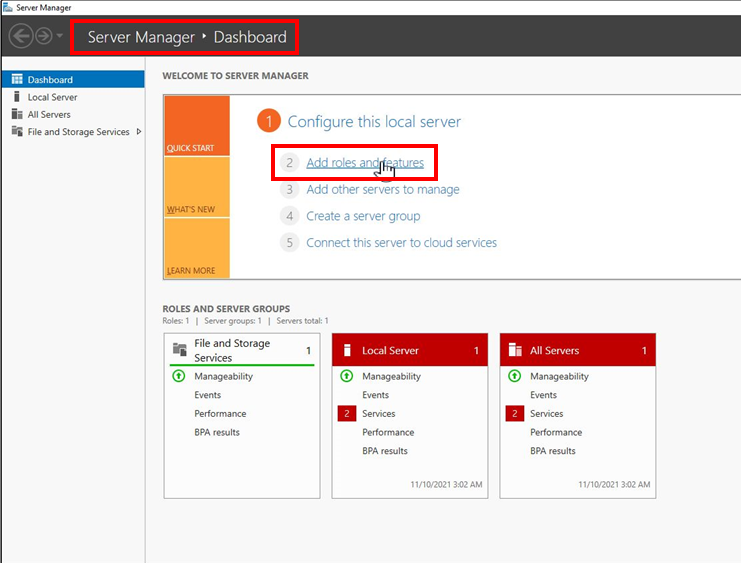Click the Servers total: 1 summary text
Image resolution: width=741 pixels, height=563 pixels.
click(302, 321)
